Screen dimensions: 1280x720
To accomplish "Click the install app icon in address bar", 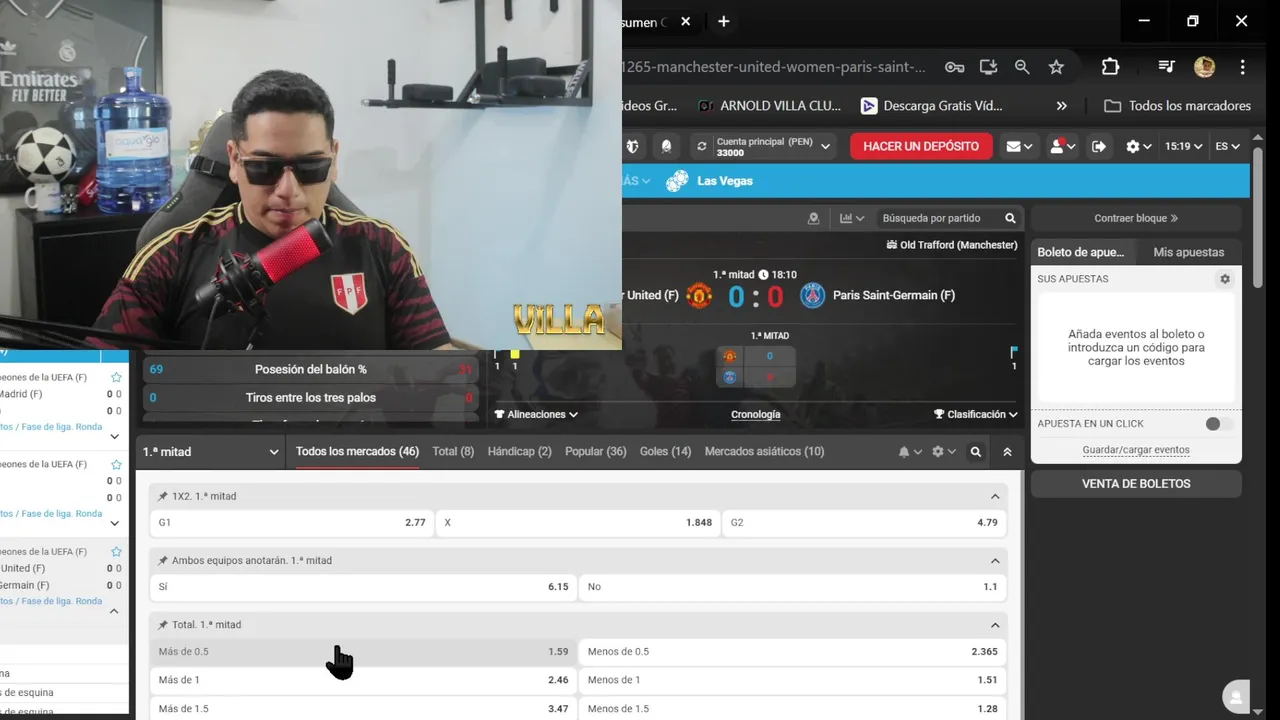I will [988, 67].
